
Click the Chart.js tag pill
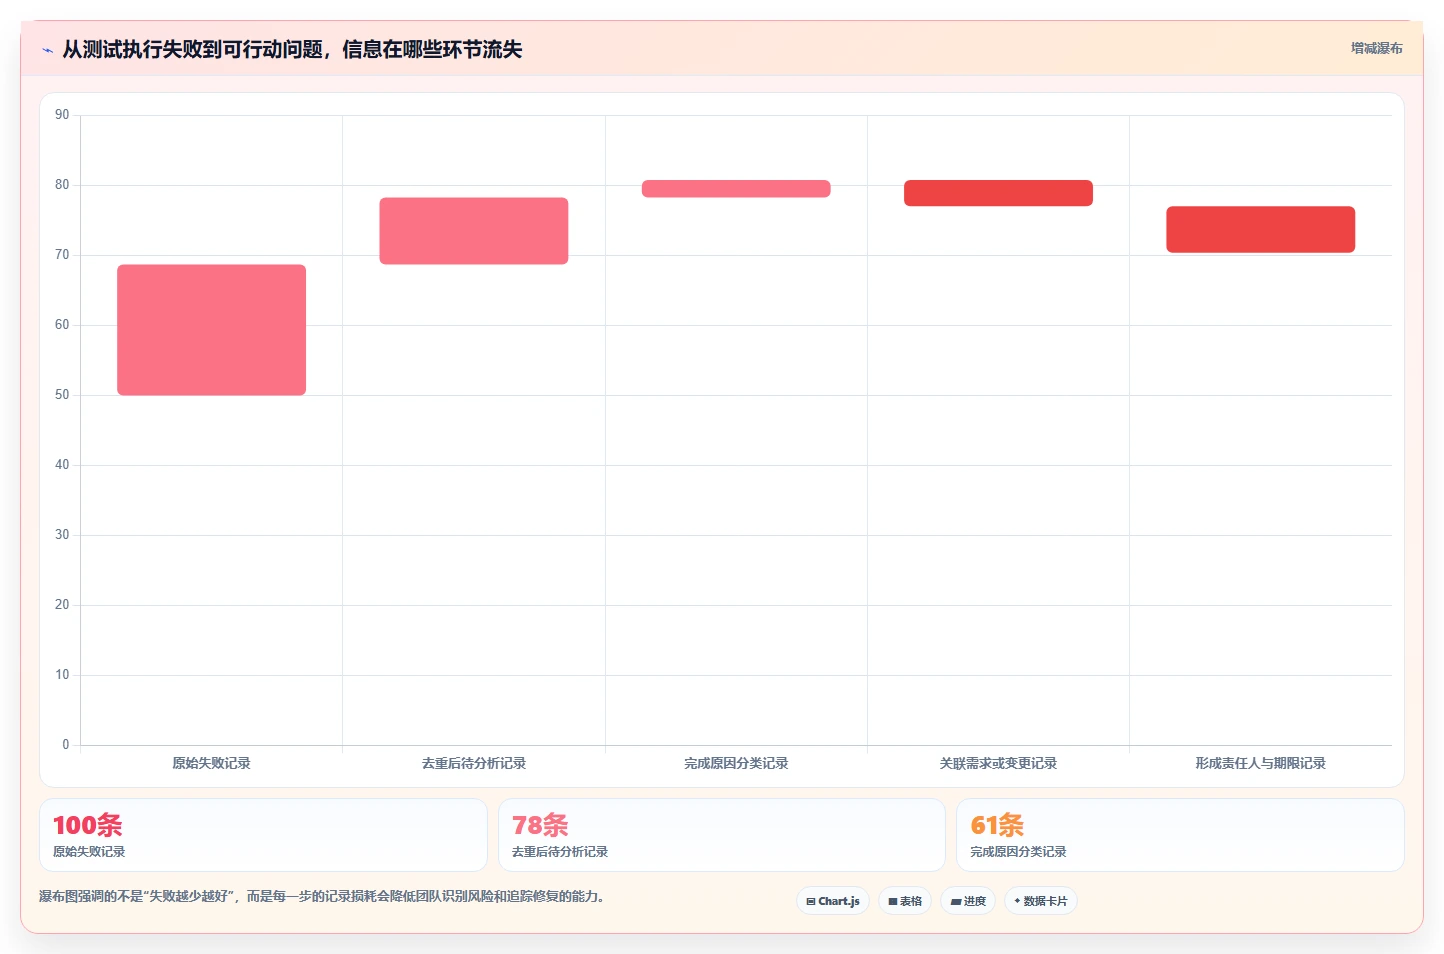[833, 901]
